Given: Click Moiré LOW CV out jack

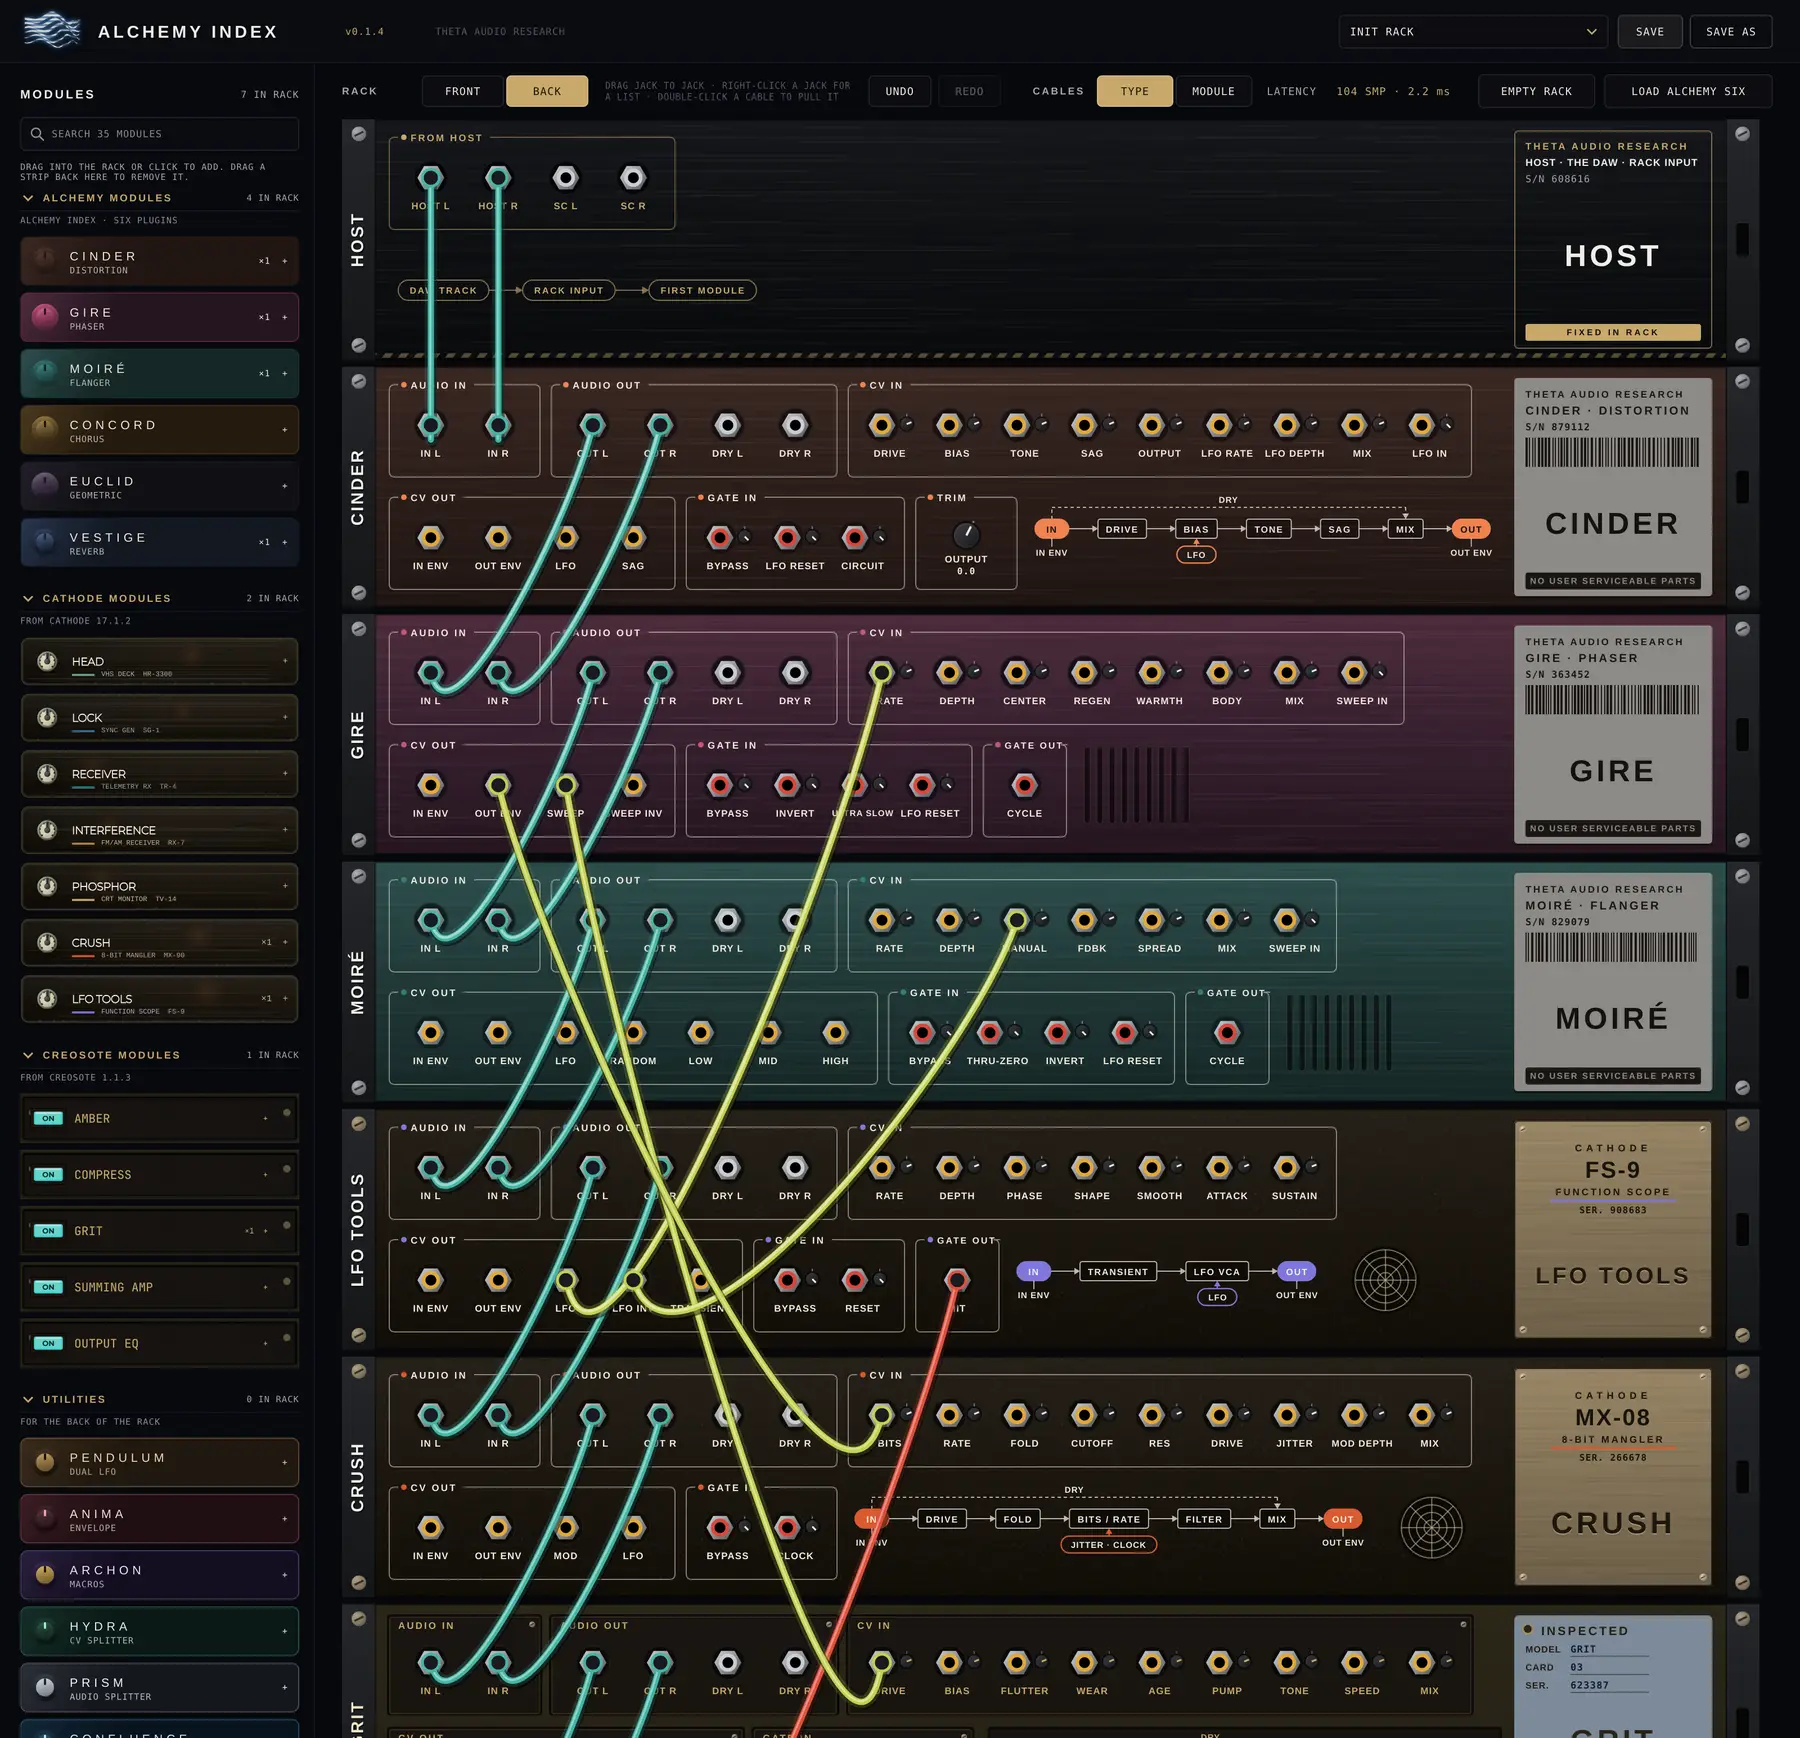Looking at the screenshot, I should [700, 1033].
